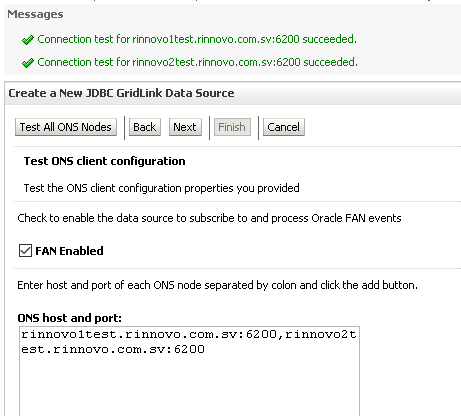Click the ONS host and port label
The width and height of the screenshot is (461, 416).
click(x=69, y=318)
